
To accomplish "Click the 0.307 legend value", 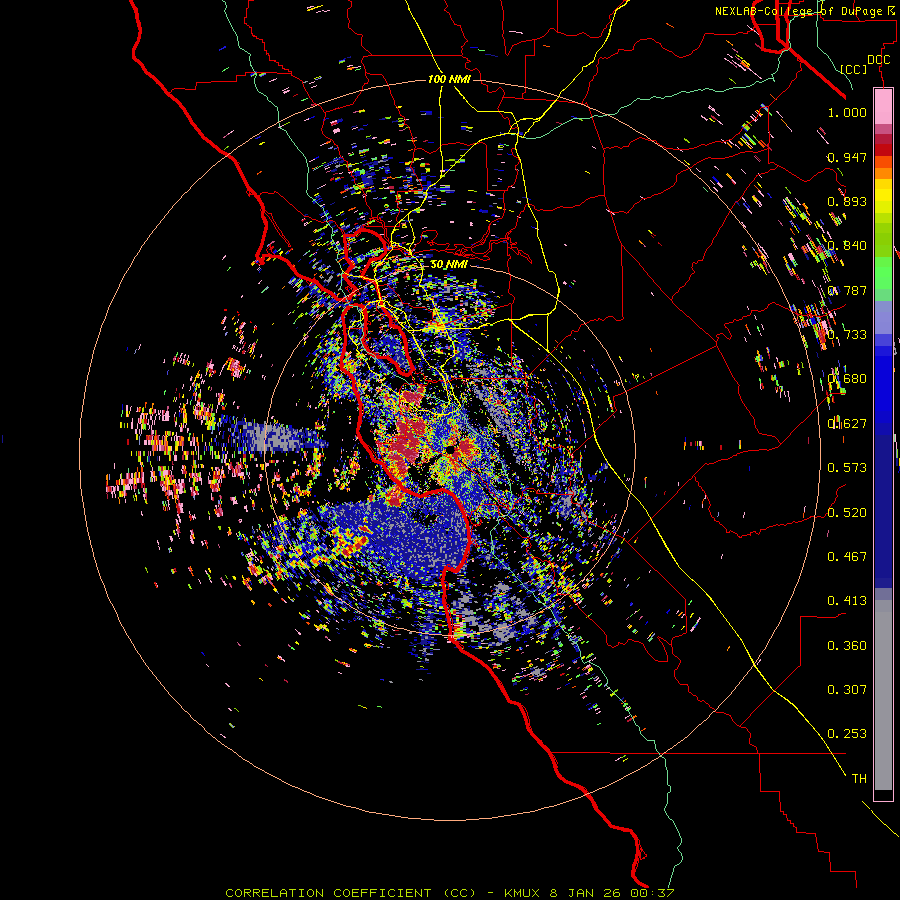I will 847,690.
